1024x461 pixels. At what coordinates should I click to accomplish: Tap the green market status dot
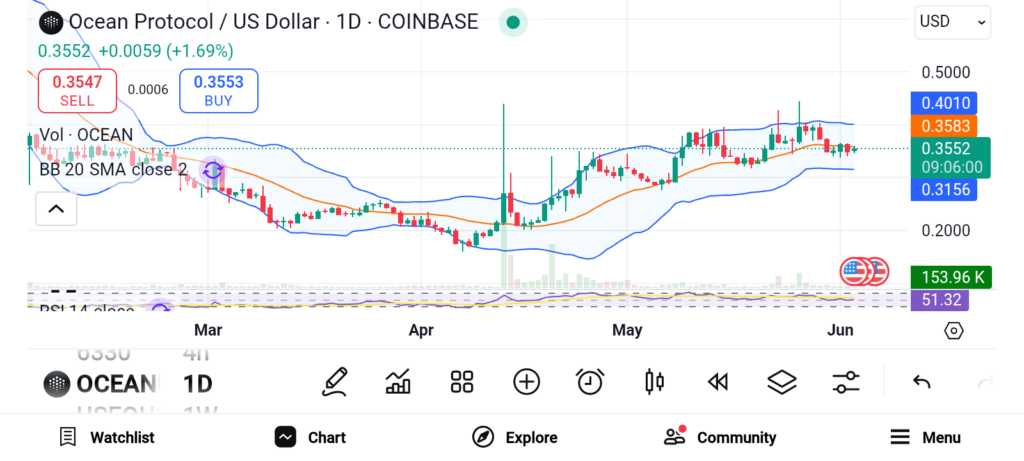(x=513, y=23)
